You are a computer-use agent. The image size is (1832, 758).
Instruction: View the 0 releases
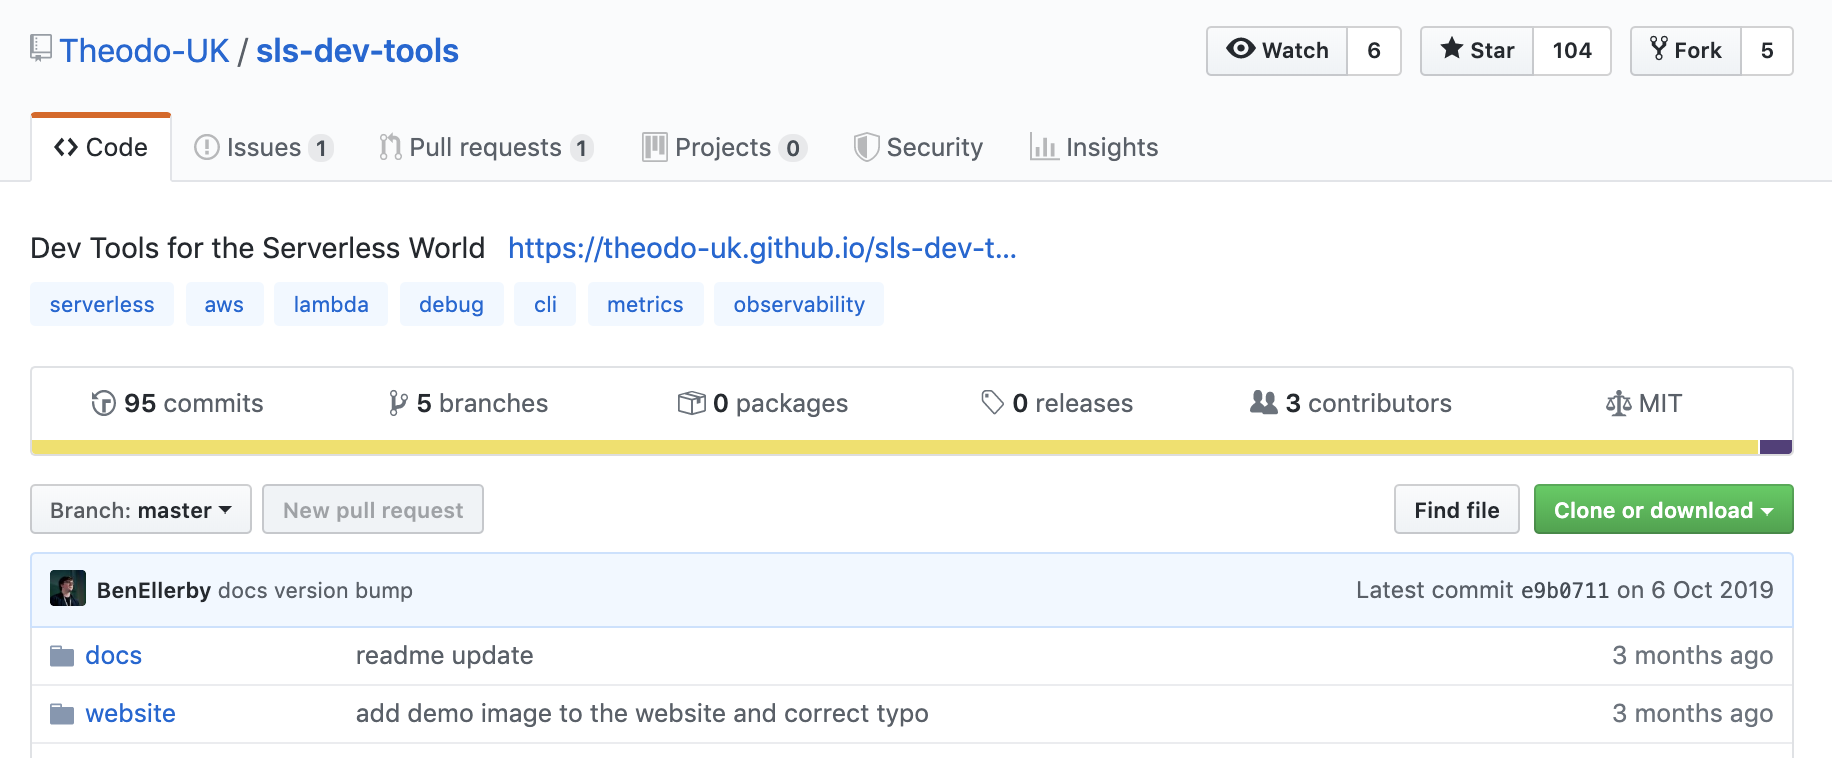[1057, 403]
